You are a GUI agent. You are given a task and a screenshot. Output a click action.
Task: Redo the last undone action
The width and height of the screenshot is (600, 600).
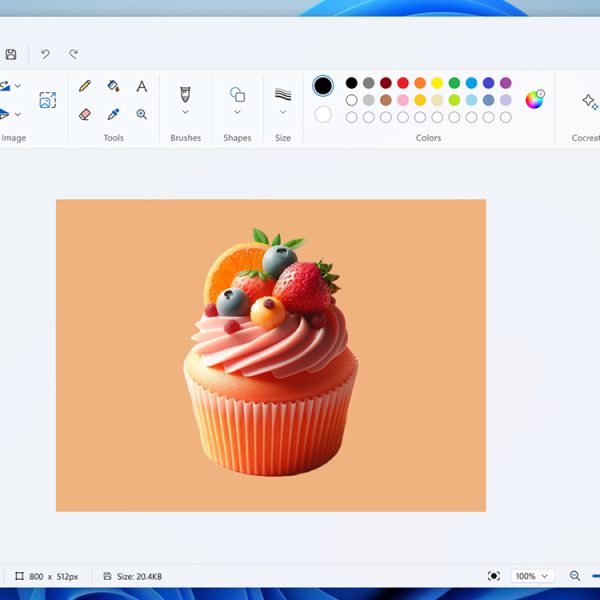point(73,54)
